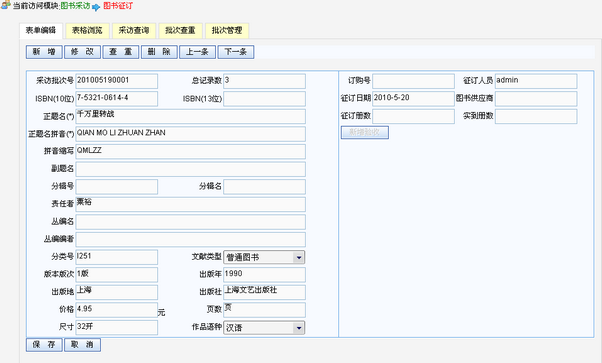This screenshot has width=602, height=363.
Task: Open the 图书征订 breadcrumb link
Action: tap(118, 6)
